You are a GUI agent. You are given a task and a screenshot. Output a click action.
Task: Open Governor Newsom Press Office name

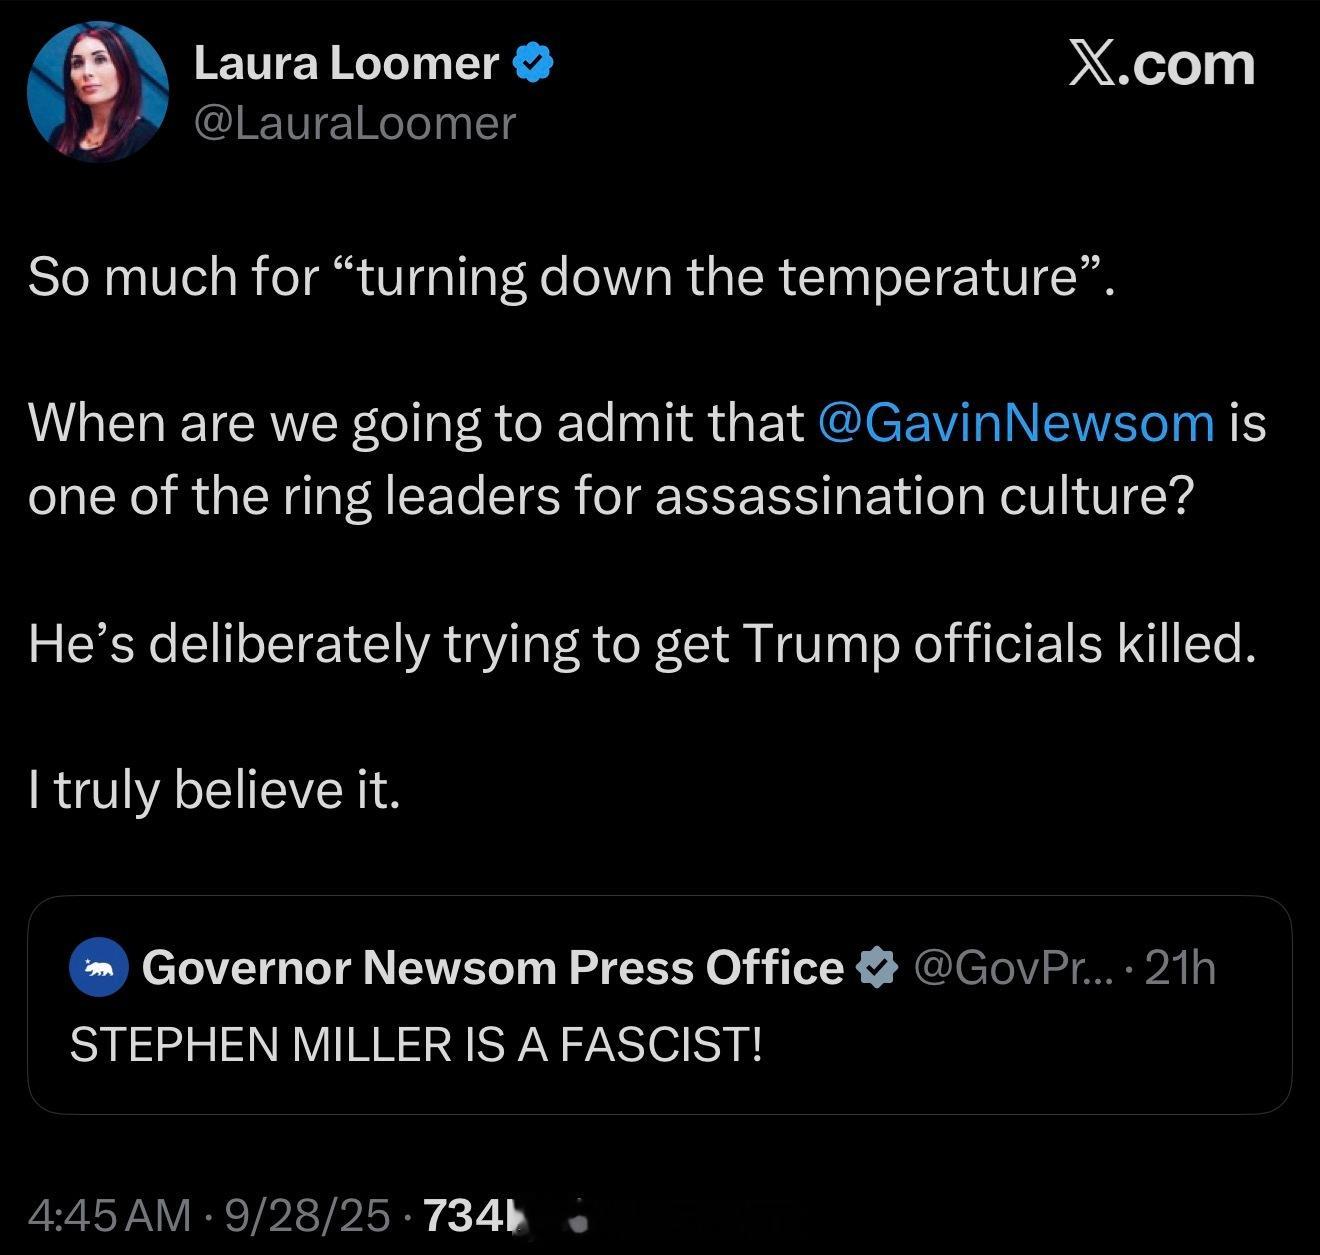pos(492,967)
